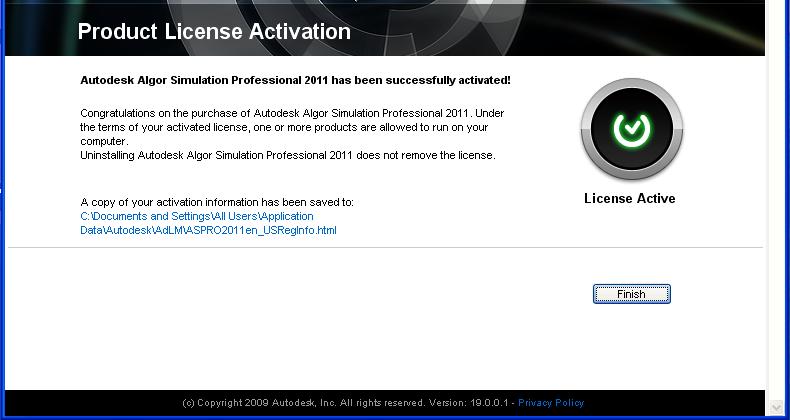Click the copyright 2009 Autodesk footer text

coord(348,403)
